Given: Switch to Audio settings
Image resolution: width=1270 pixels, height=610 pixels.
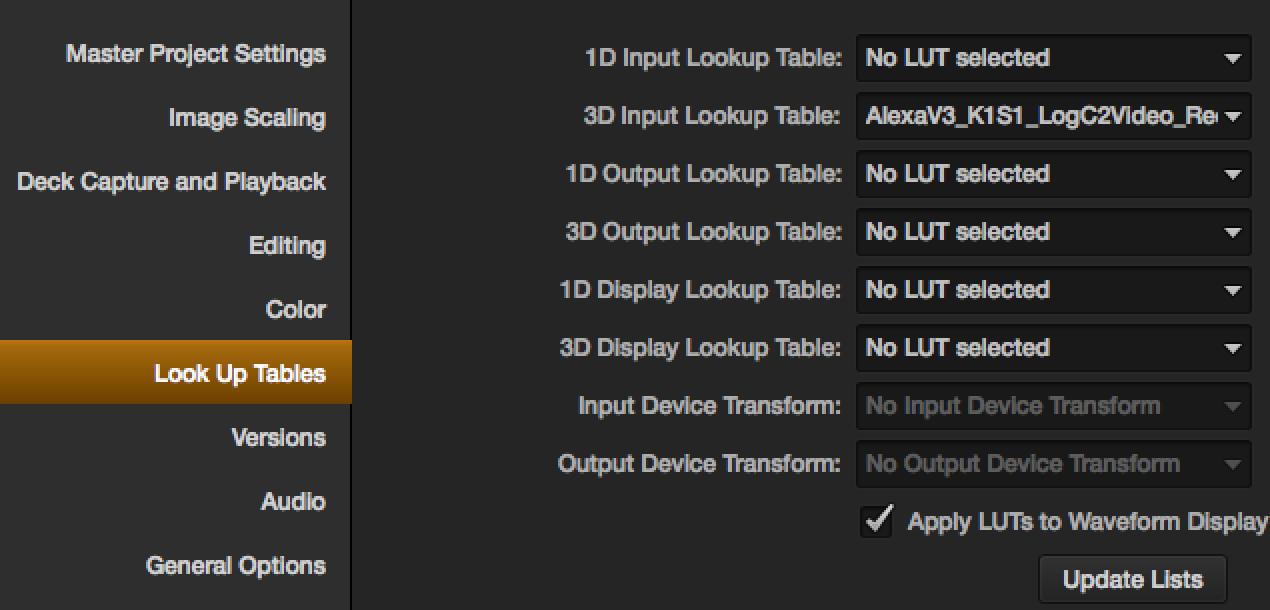Looking at the screenshot, I should (293, 502).
